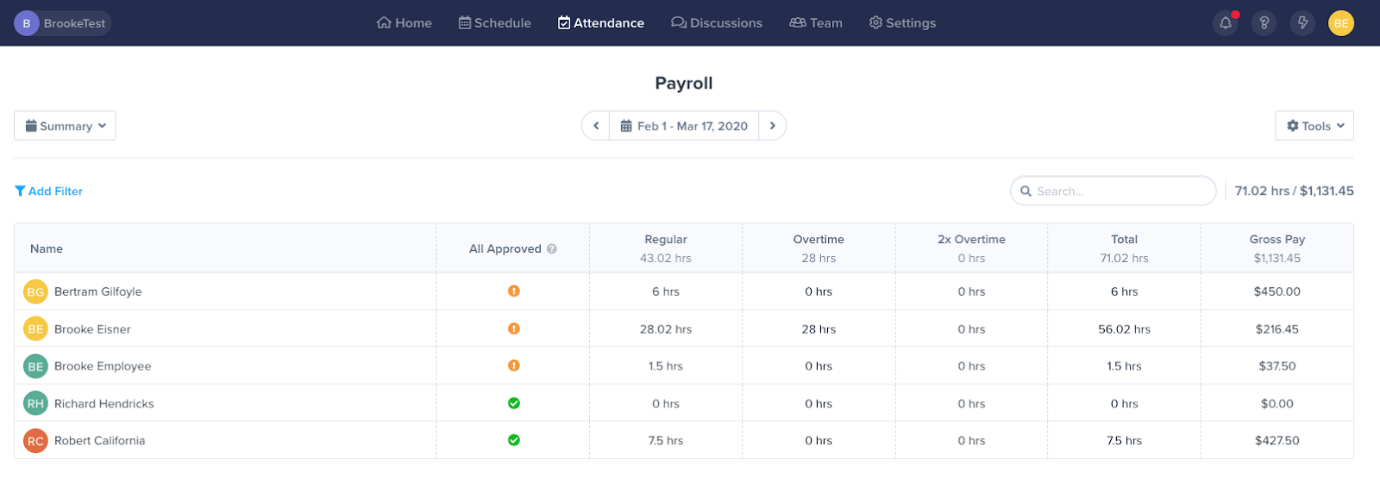Viewport: 1380px width, 502px height.
Task: Open the help question mark icon
Action: (x=1264, y=23)
